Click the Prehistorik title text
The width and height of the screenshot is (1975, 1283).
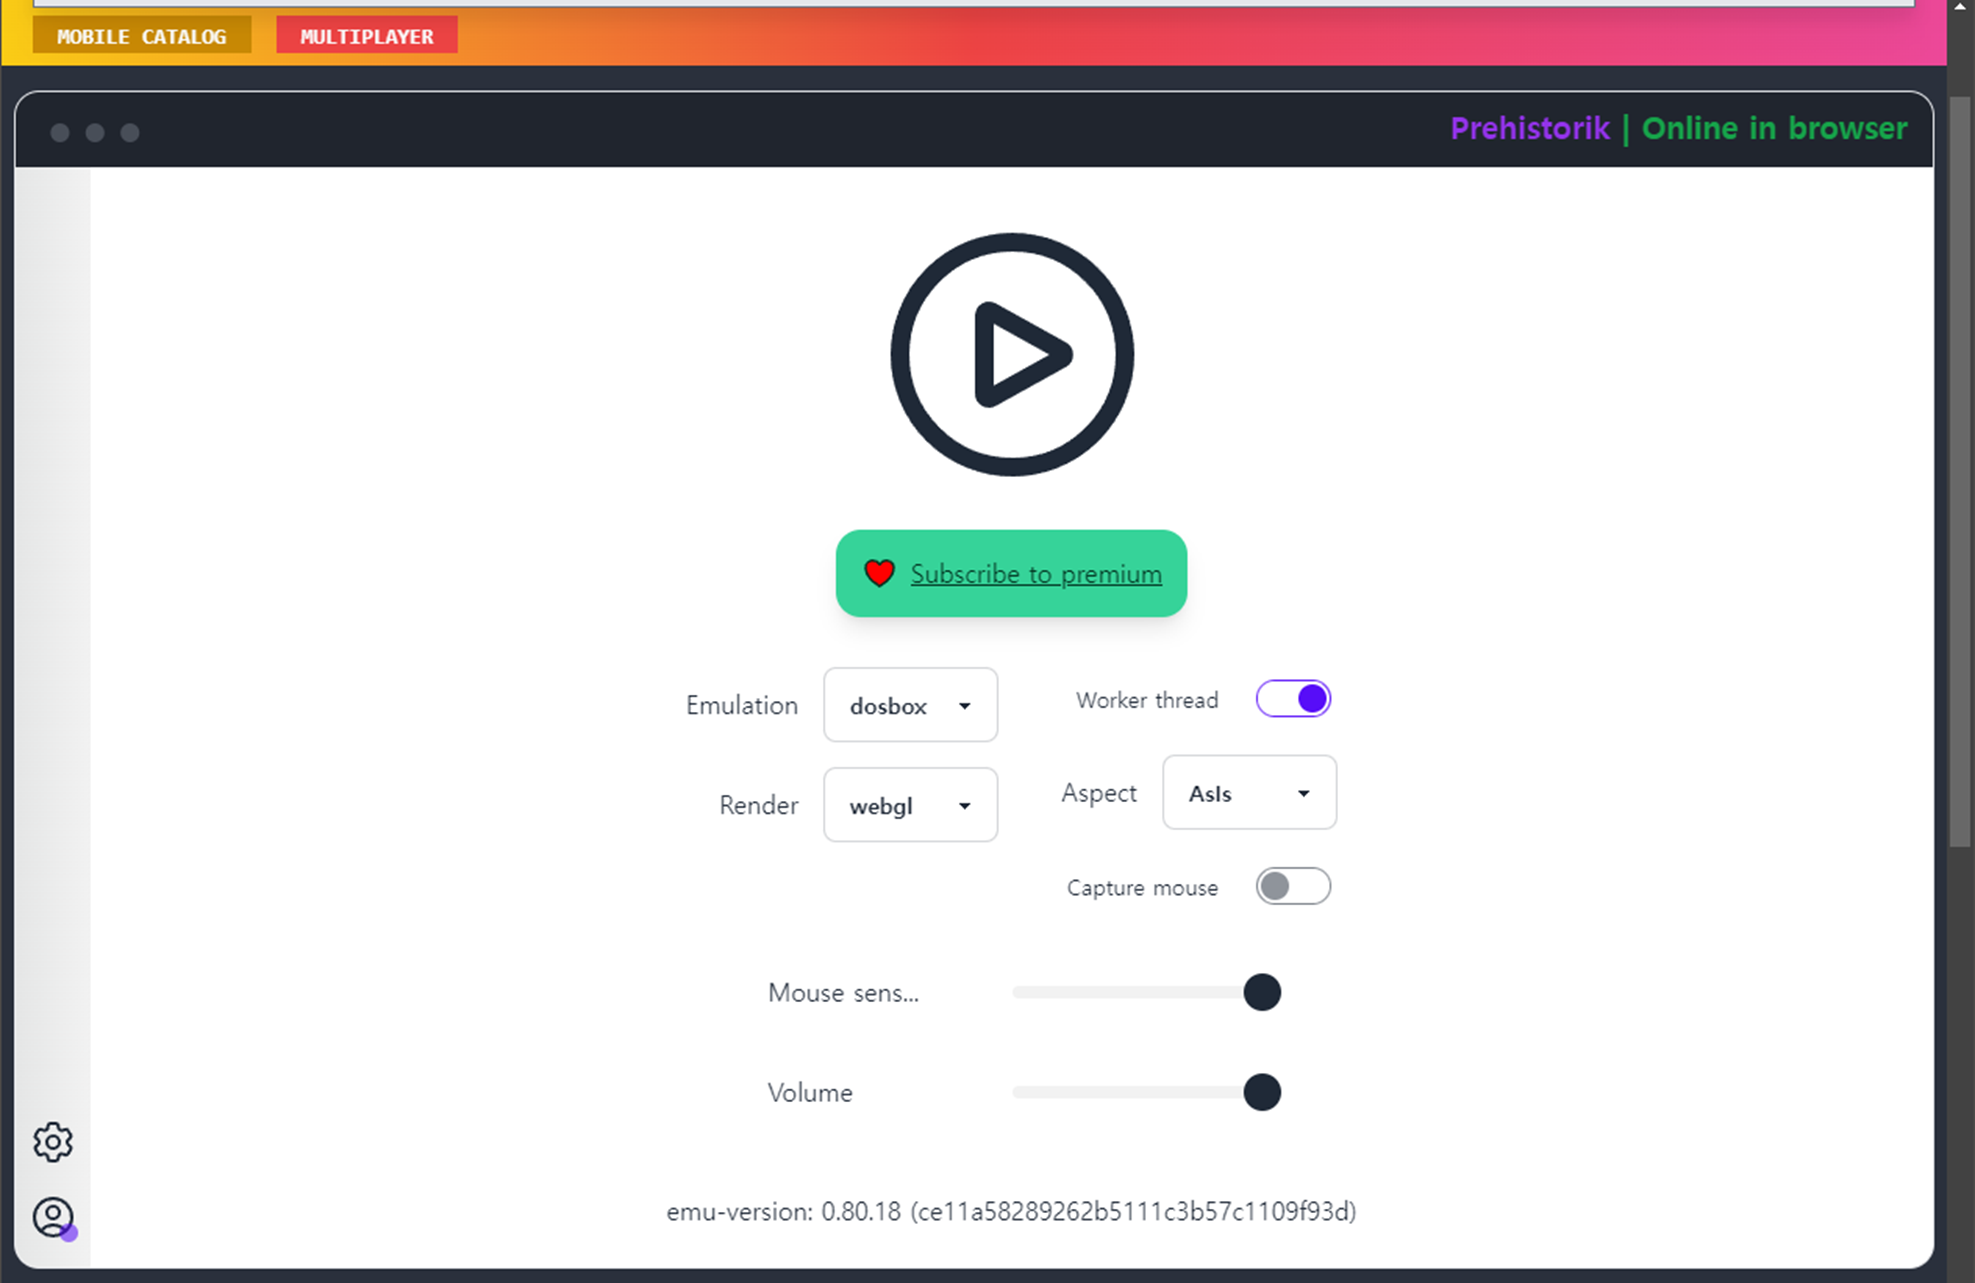1530,128
